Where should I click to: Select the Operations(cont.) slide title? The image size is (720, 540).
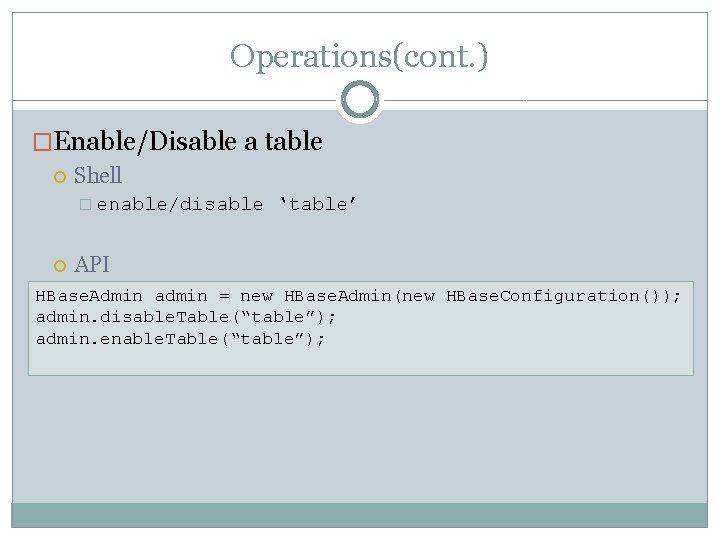coord(359,56)
